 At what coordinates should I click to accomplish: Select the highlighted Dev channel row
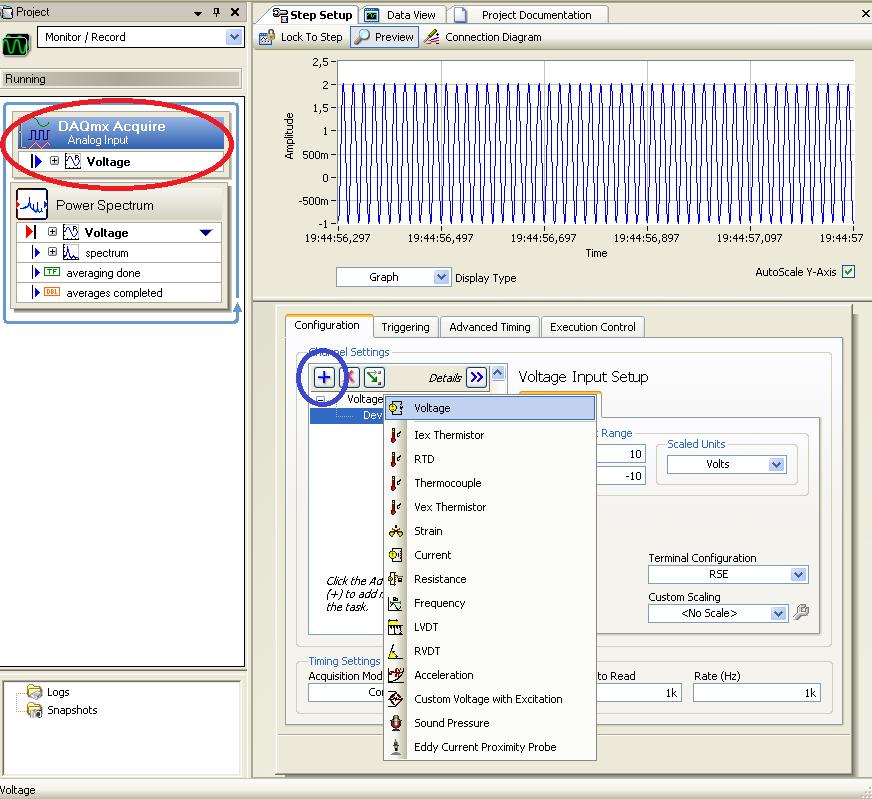coord(347,415)
